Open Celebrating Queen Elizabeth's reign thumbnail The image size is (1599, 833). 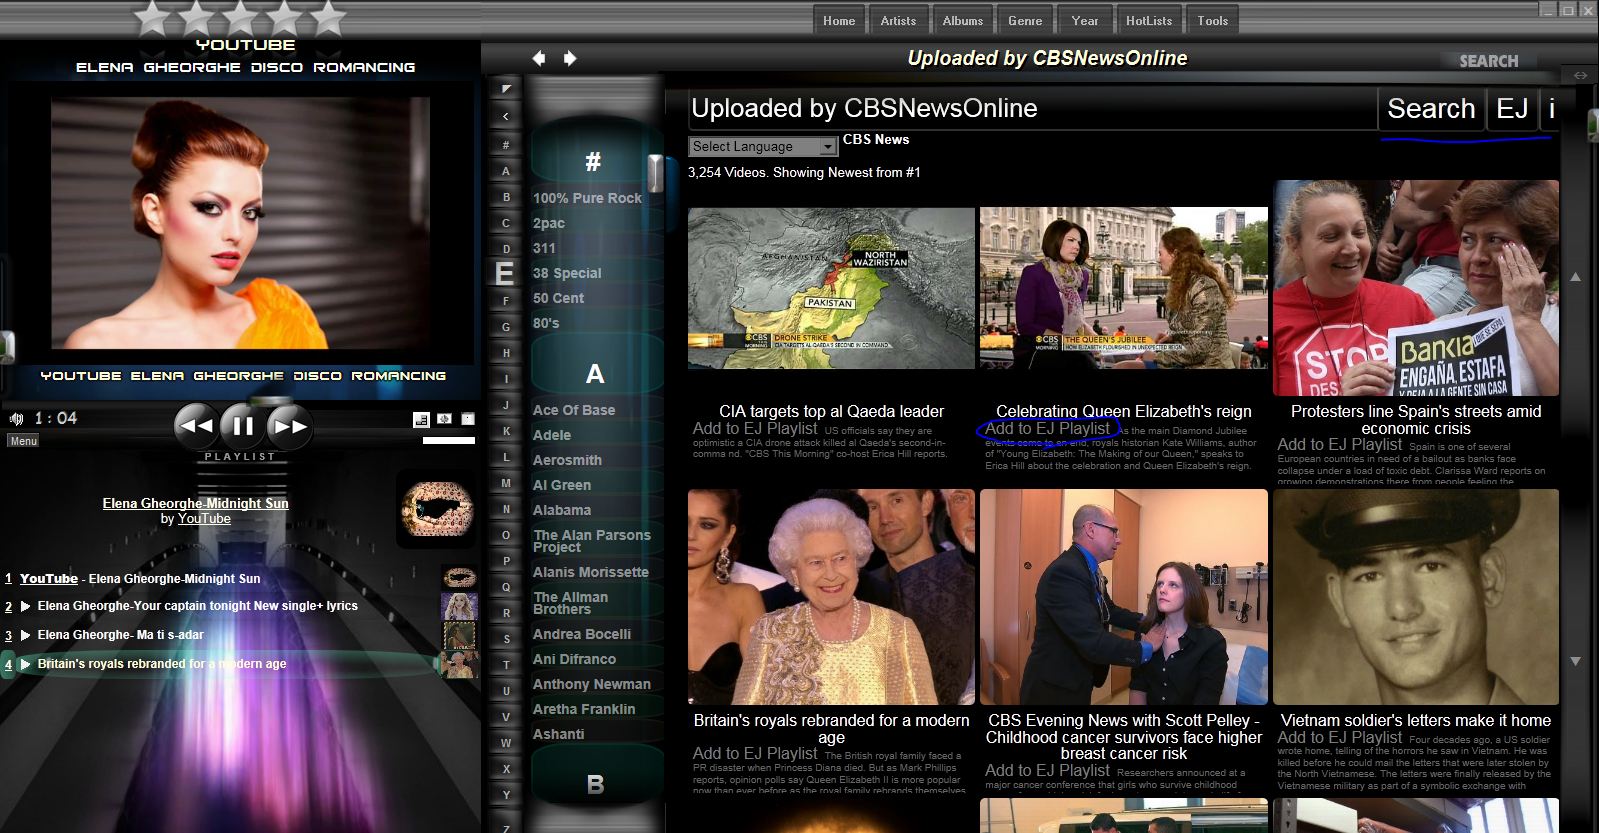coord(1124,288)
